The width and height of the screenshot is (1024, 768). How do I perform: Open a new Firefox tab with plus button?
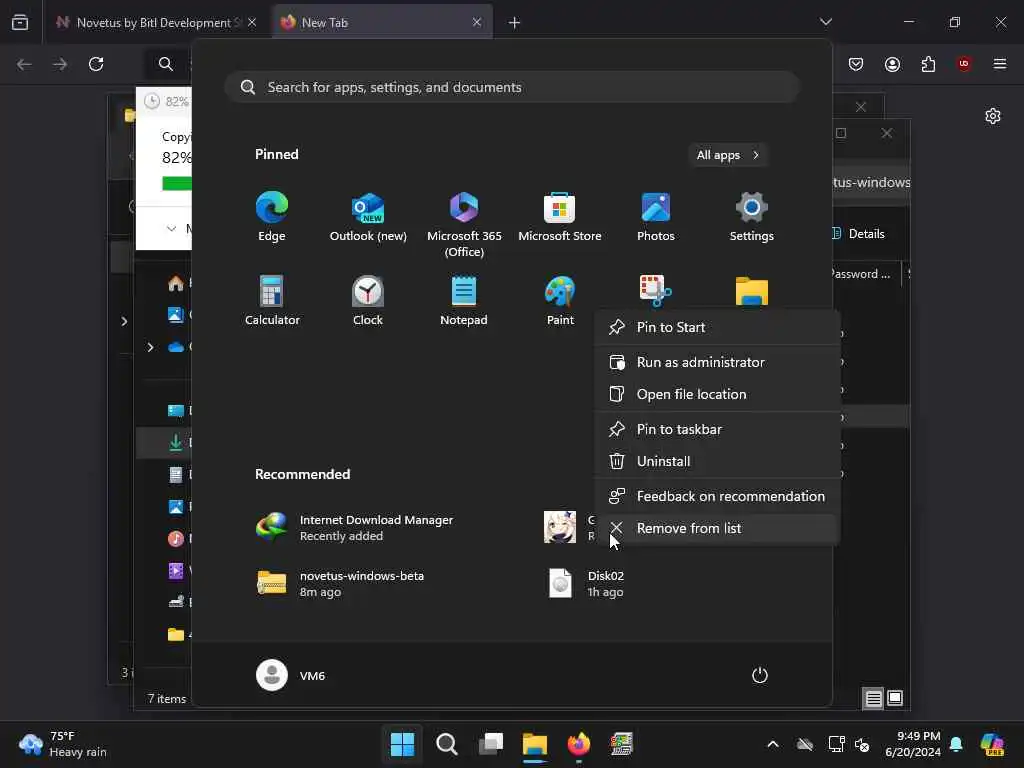pos(514,23)
